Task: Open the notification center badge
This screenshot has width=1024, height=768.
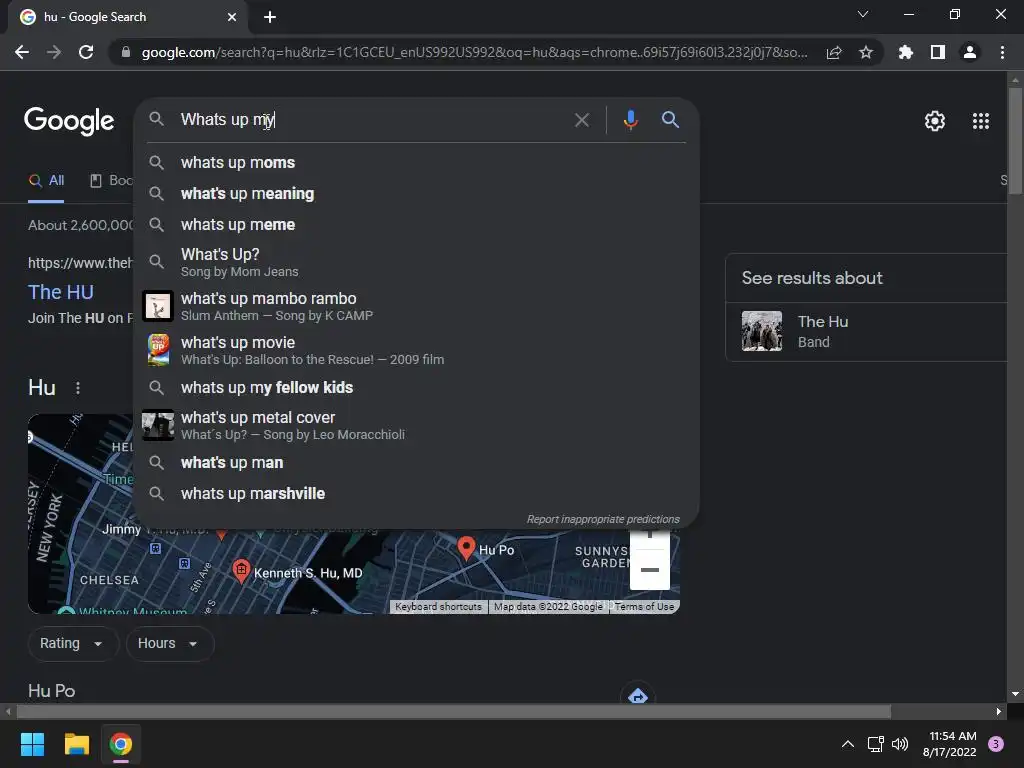Action: 996,744
